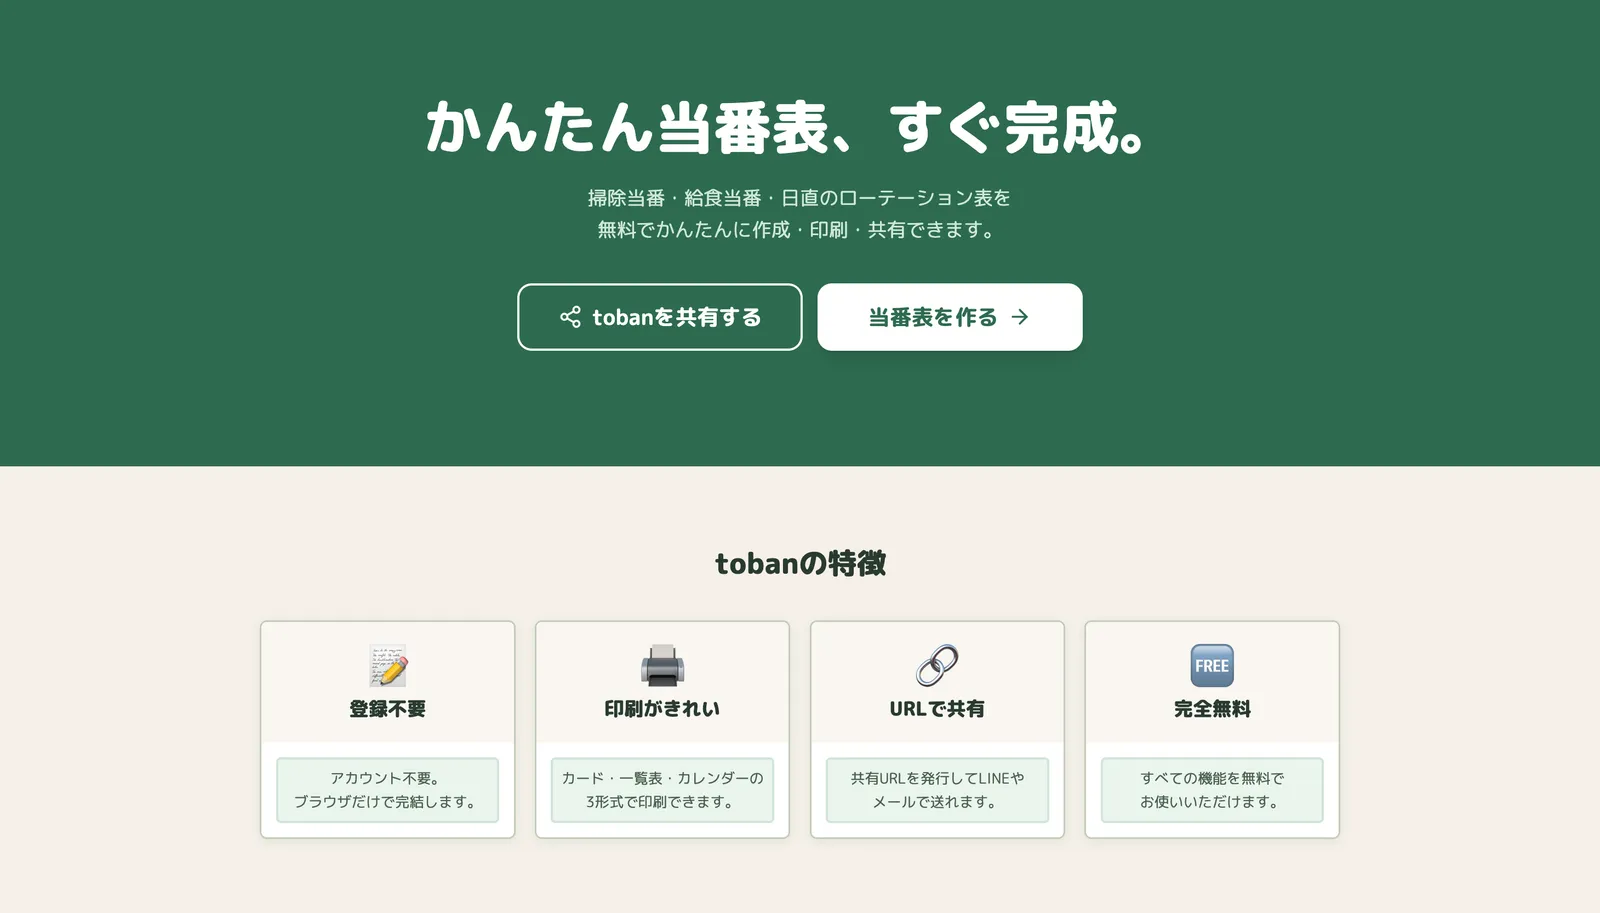1600x913 pixels.
Task: Click the かんたん当番表、すぐ完成。 hero headline
Action: click(x=786, y=128)
